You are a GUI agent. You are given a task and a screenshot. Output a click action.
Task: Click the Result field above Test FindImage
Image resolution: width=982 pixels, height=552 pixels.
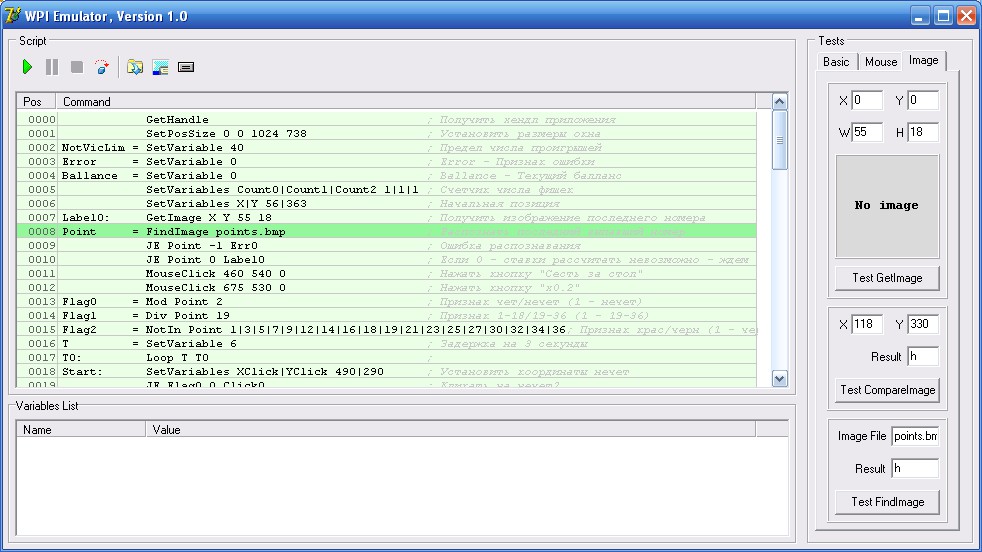915,469
